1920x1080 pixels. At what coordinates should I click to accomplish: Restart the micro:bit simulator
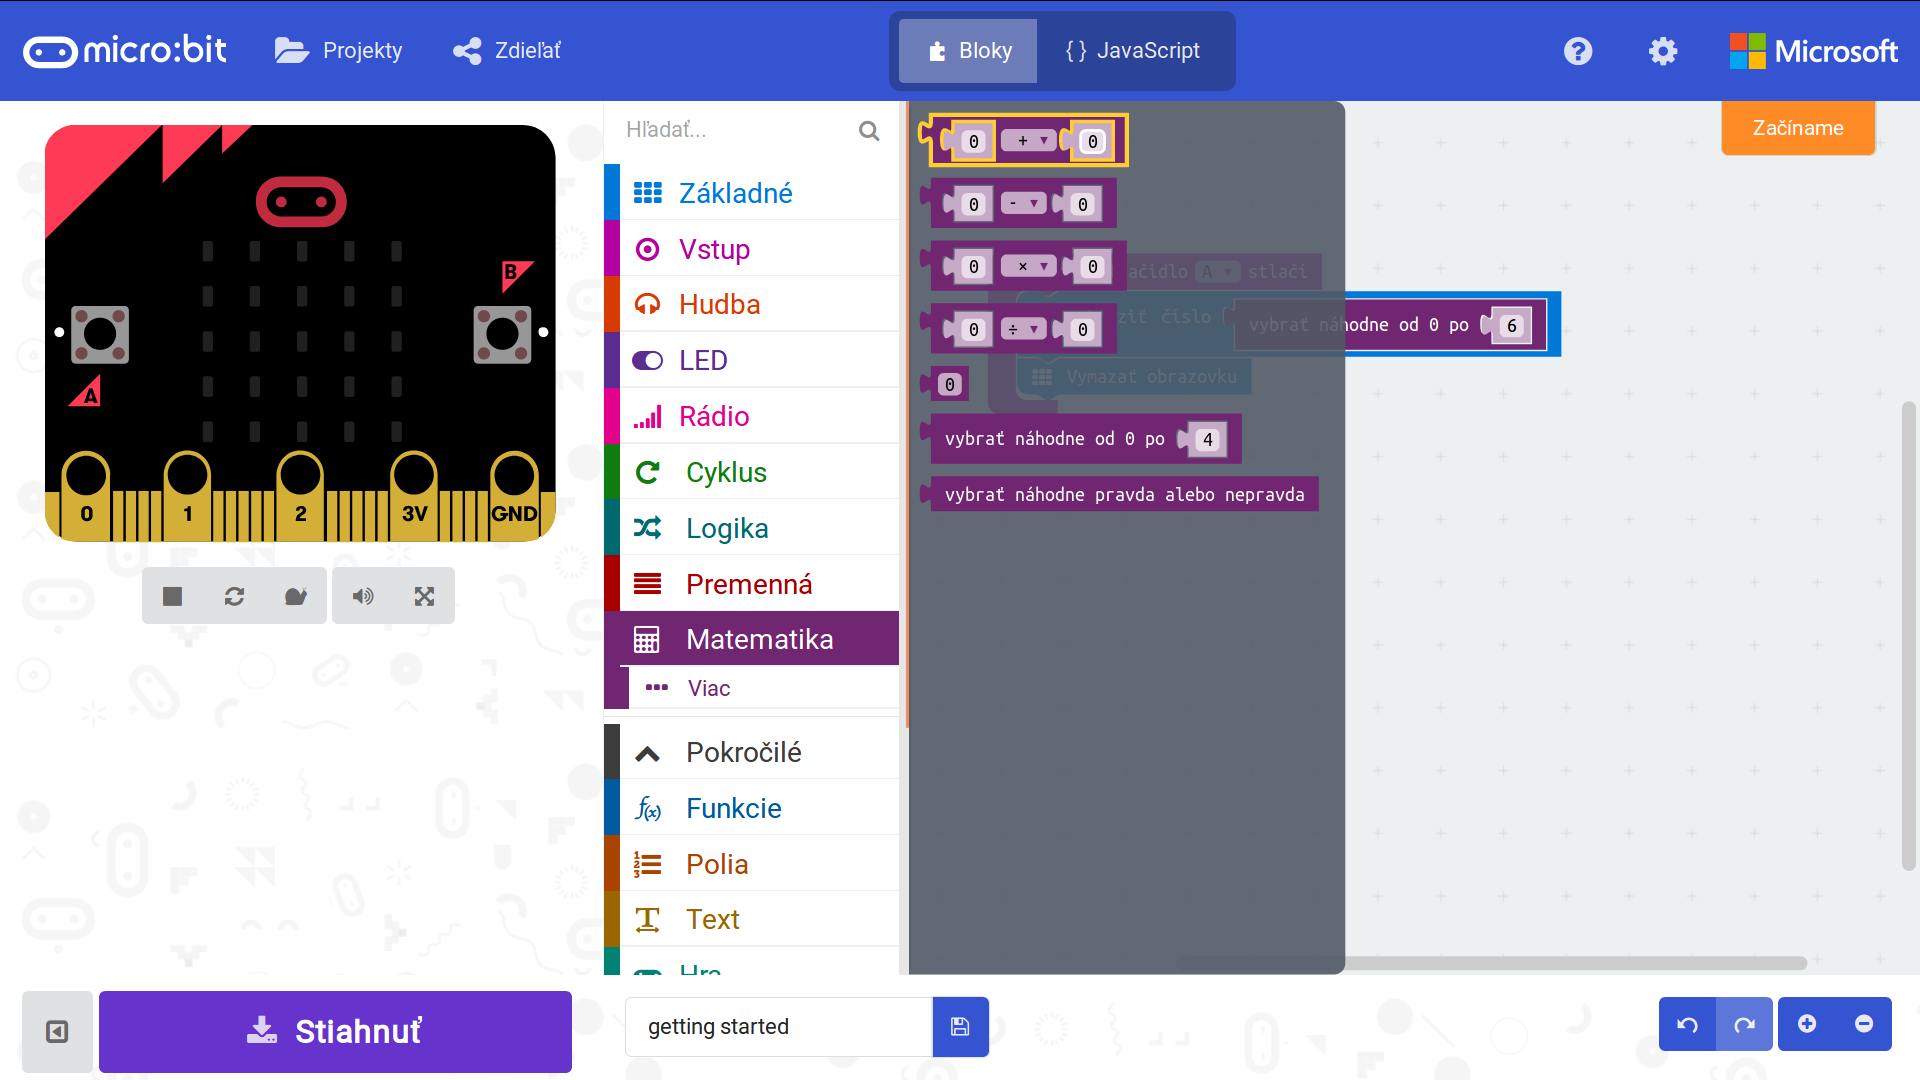(x=234, y=596)
